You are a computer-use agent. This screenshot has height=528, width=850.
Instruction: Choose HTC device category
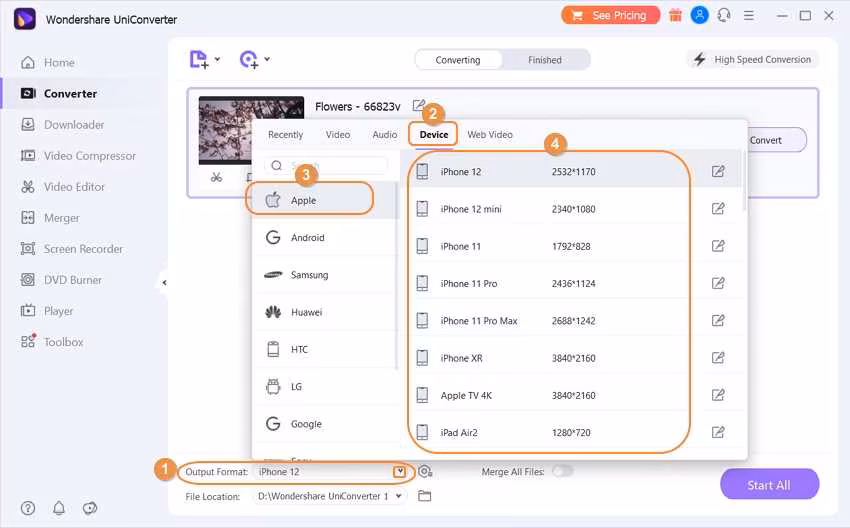pos(324,350)
